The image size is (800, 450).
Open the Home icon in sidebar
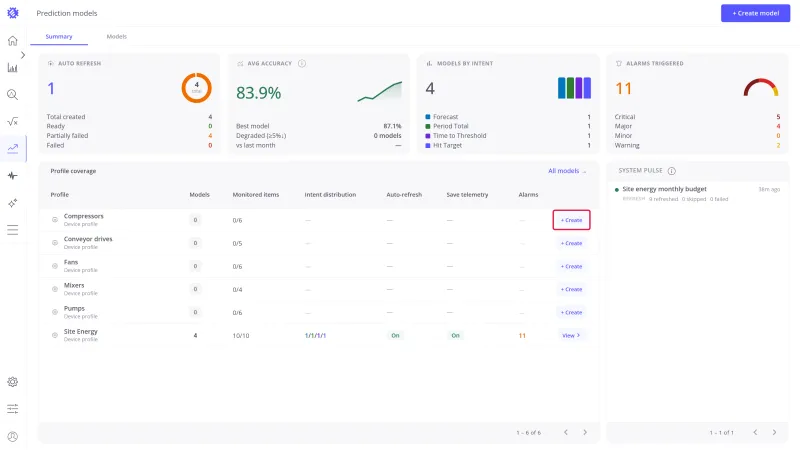[x=13, y=41]
